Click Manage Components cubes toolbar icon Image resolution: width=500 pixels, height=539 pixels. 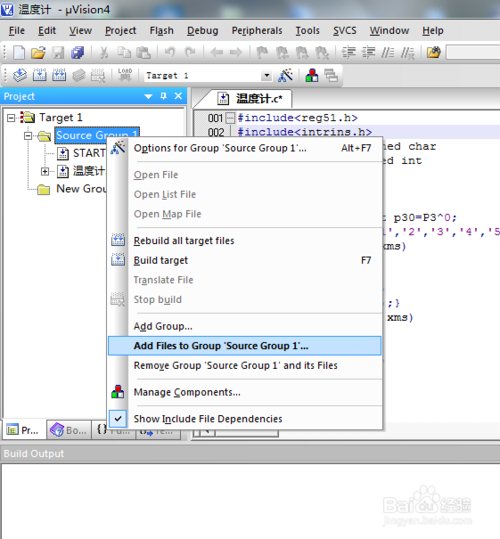(x=312, y=75)
